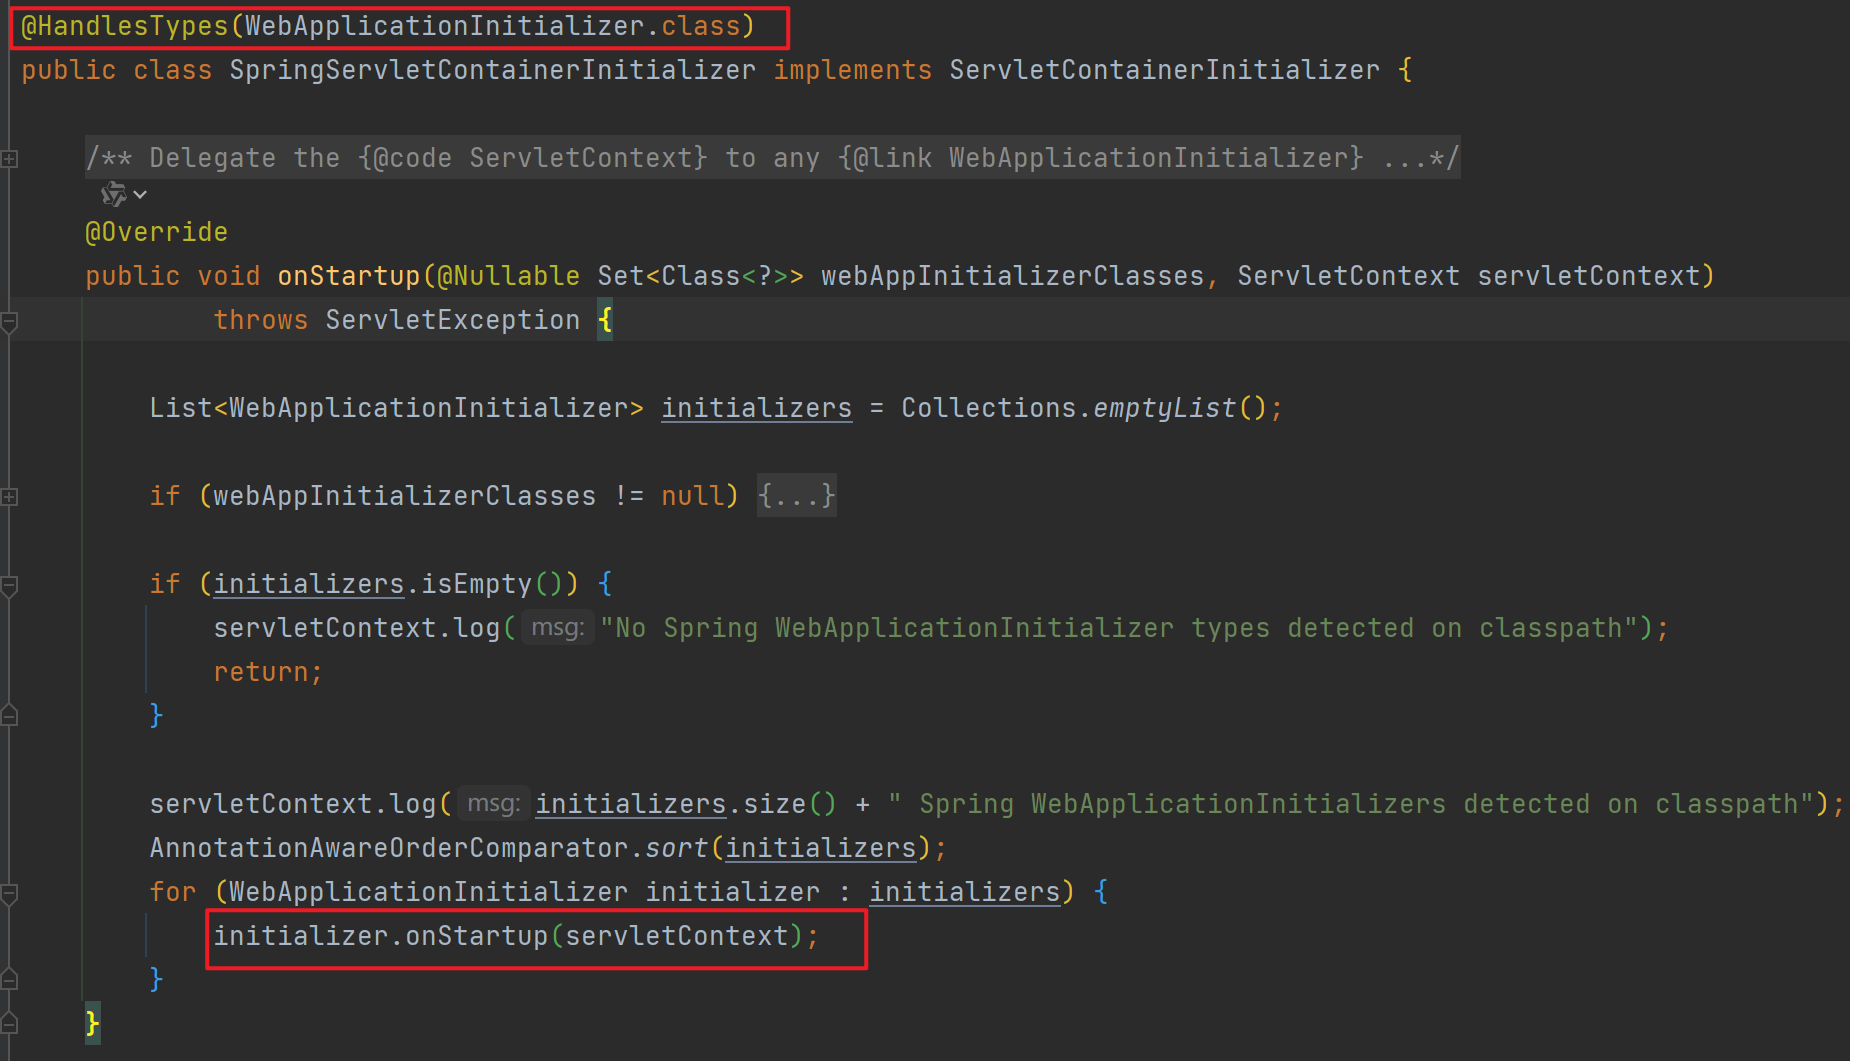Click fold end marker after return statement block
Screen dimensions: 1850x1061
[x=9, y=715]
